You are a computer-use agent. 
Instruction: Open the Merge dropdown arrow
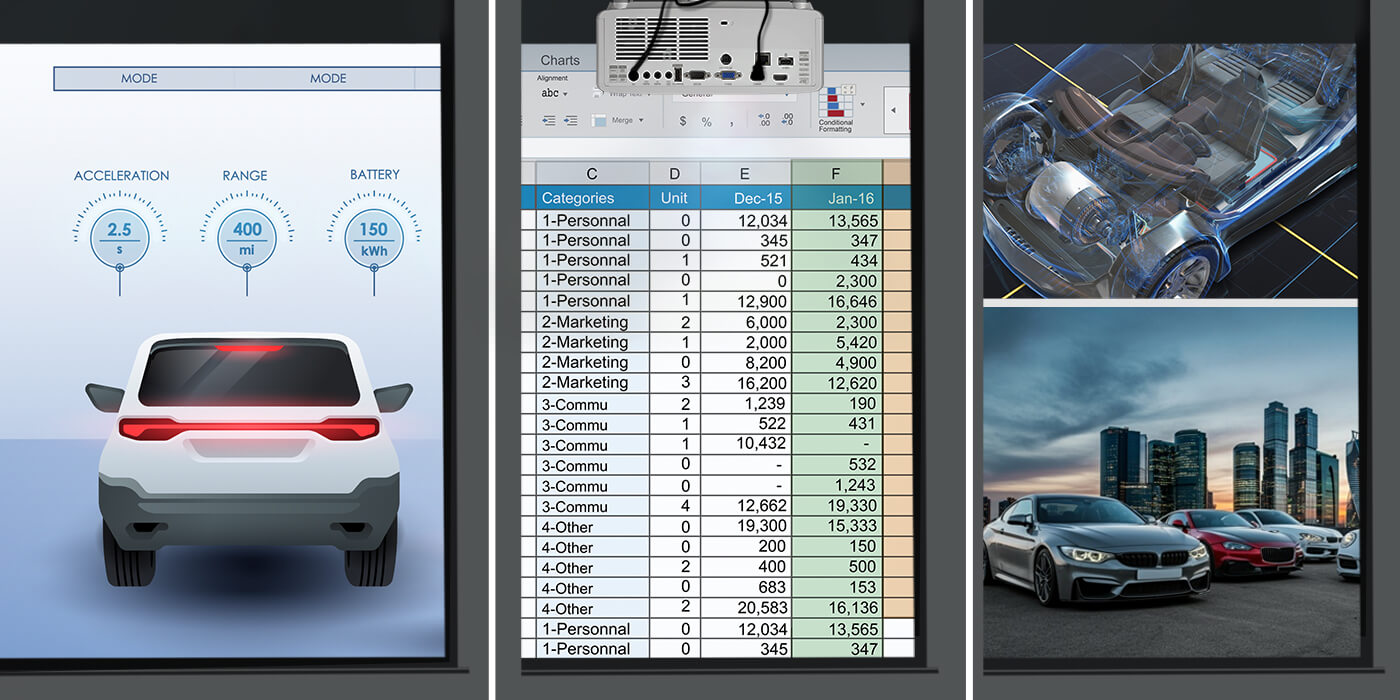pyautogui.click(x=641, y=121)
